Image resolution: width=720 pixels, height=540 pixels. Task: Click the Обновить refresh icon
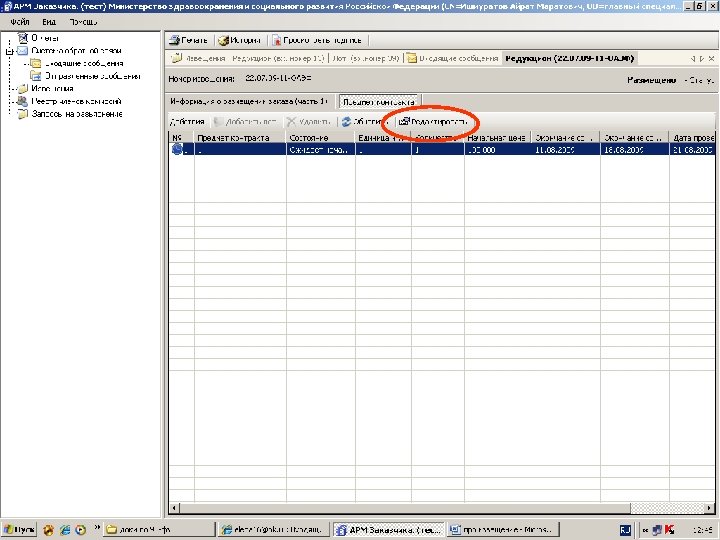(346, 122)
